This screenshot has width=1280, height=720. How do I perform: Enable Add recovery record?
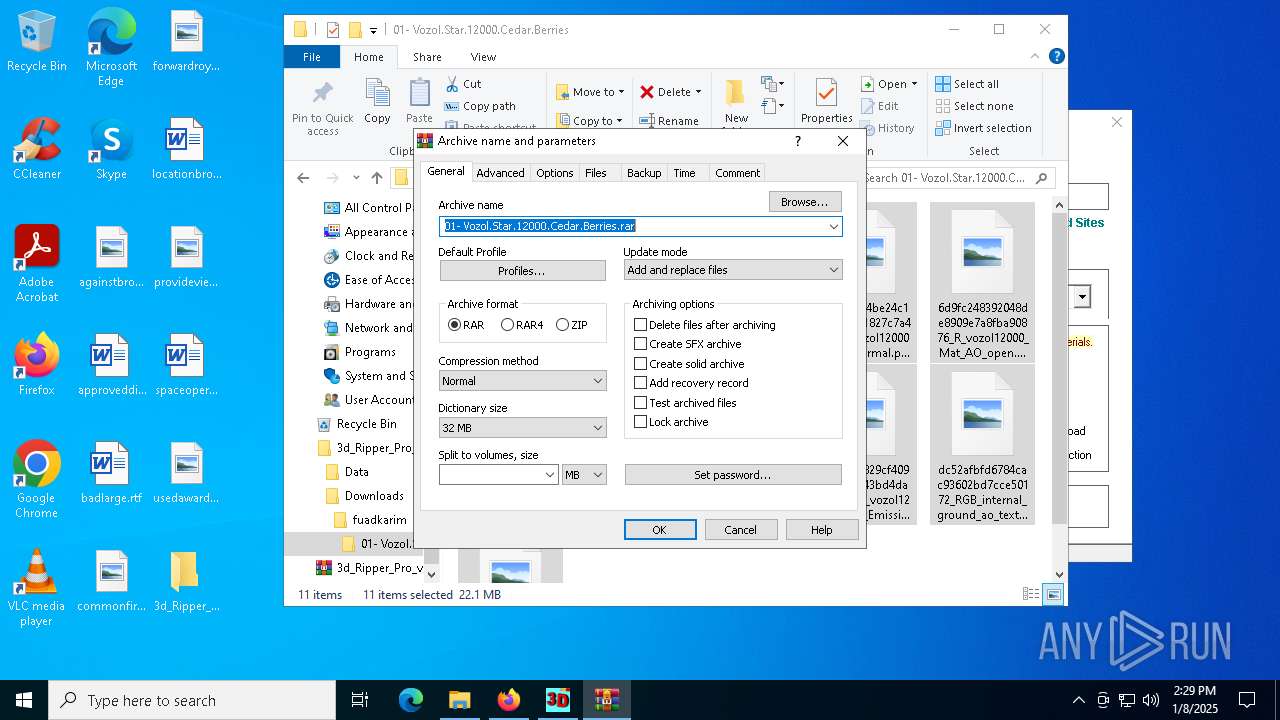point(691,383)
